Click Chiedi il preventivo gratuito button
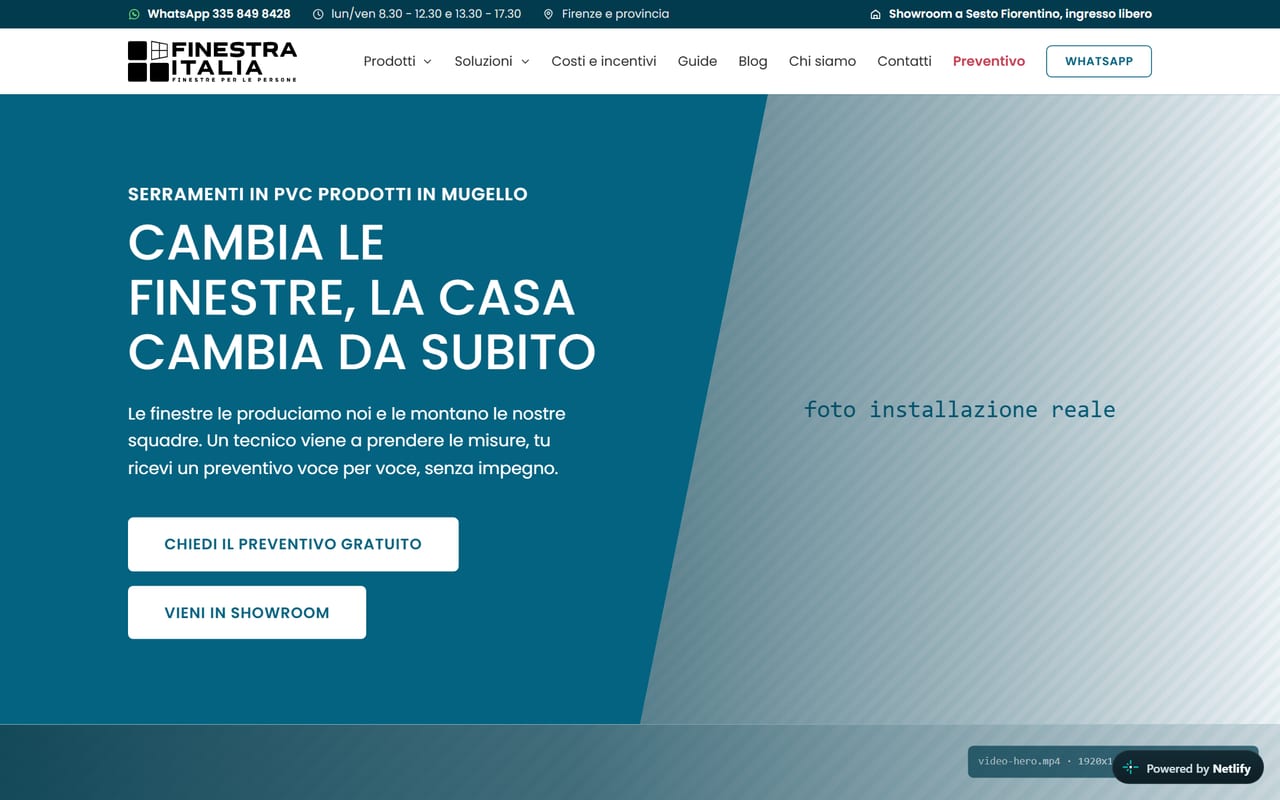Screen dimensions: 1280x800 pyautogui.click(x=293, y=544)
